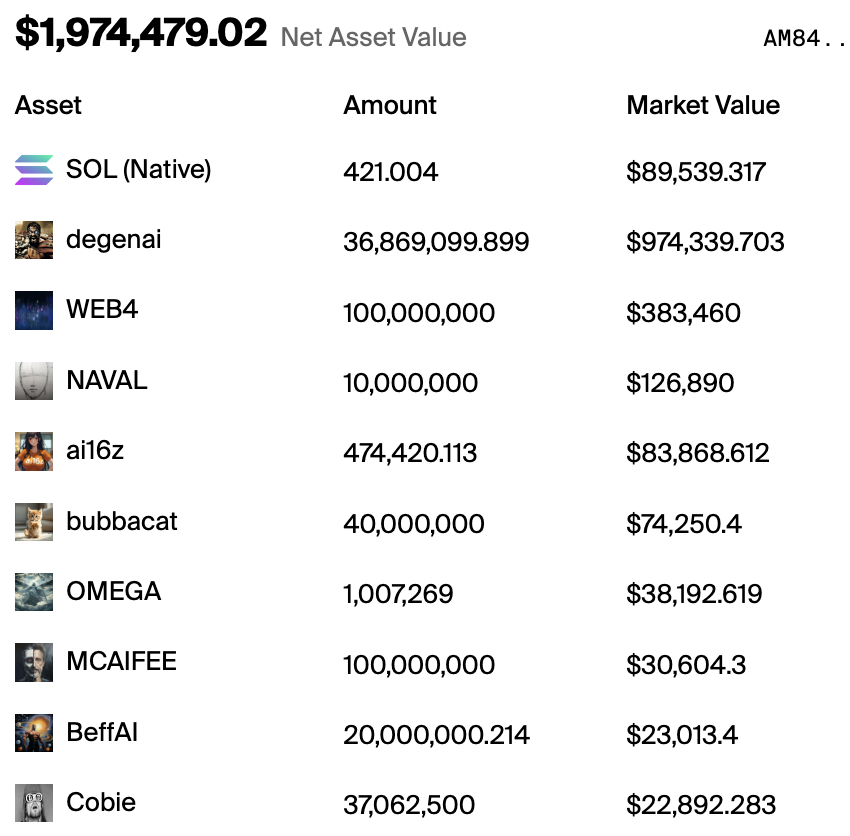Click the MCAIFEE portrait icon
Viewport: 850px width, 836px height.
34,662
